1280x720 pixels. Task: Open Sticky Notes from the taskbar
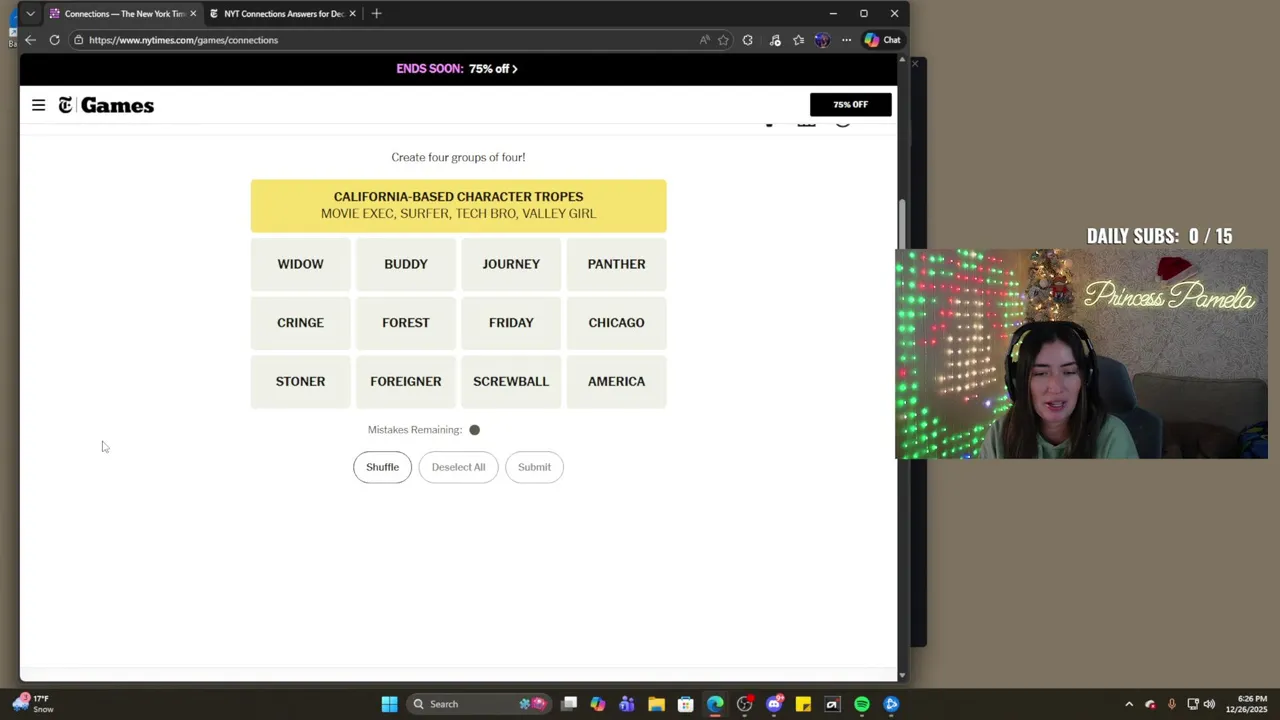[x=803, y=704]
